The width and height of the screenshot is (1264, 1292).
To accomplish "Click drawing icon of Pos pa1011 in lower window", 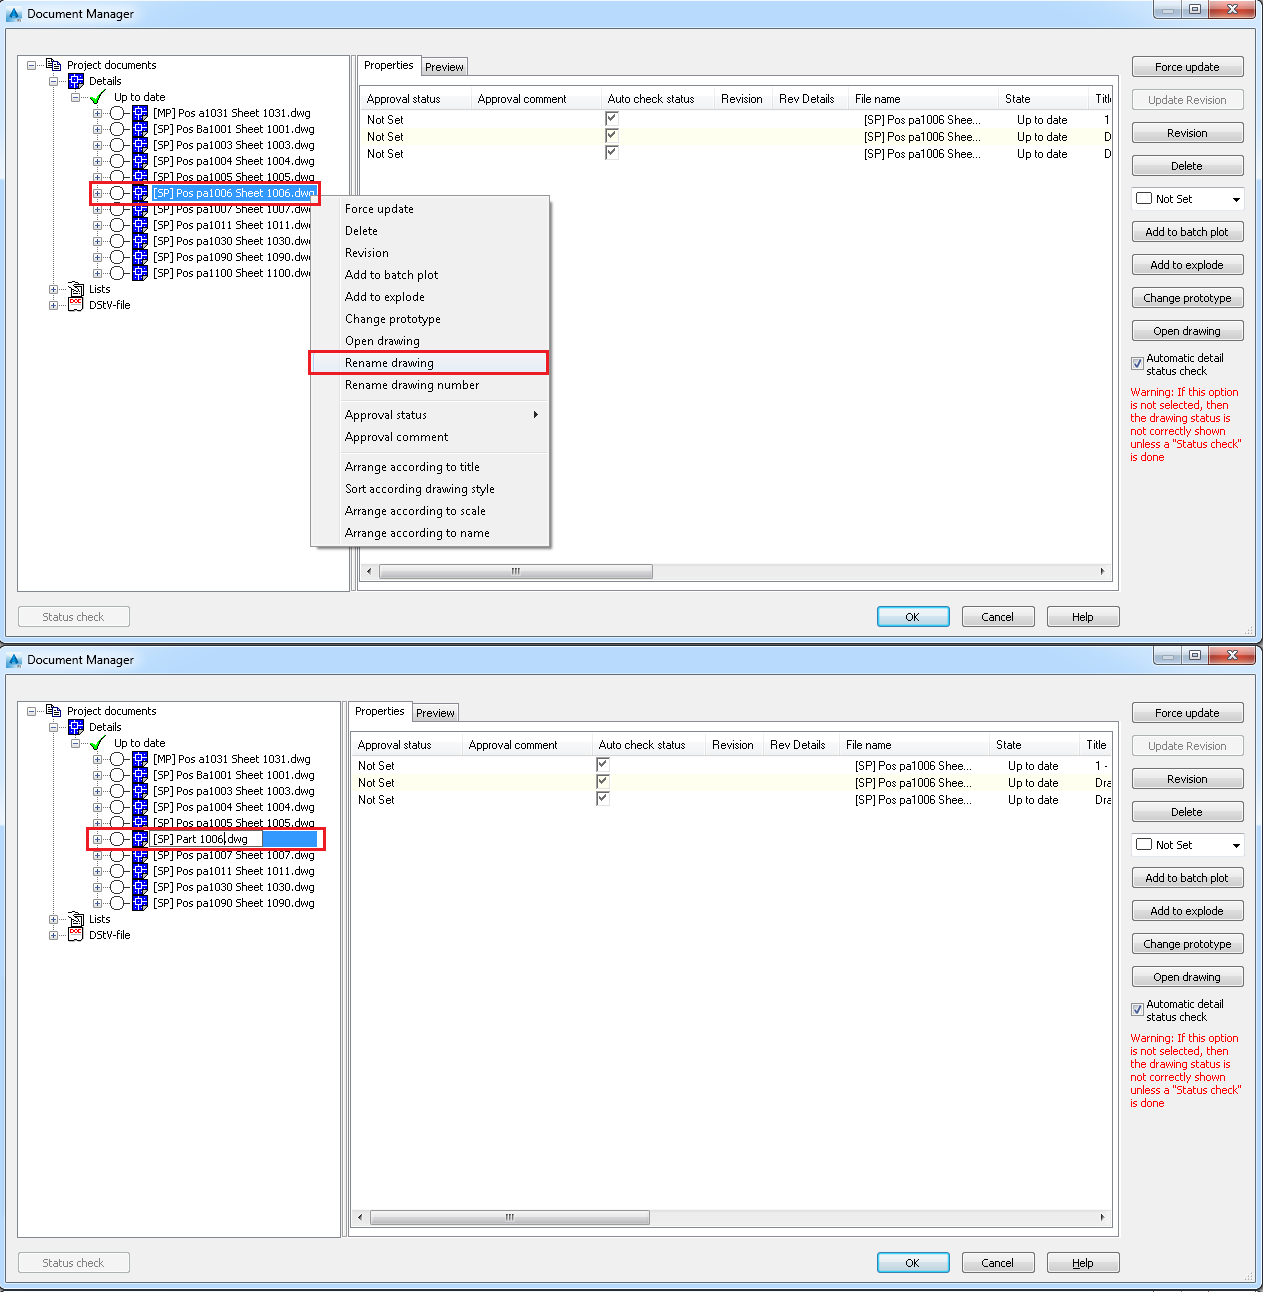I will (x=140, y=871).
